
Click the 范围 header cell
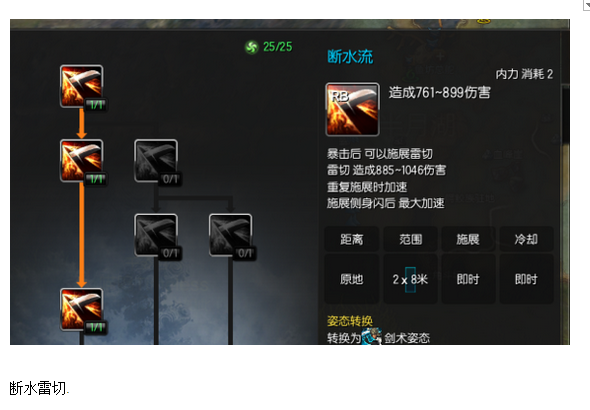[411, 239]
